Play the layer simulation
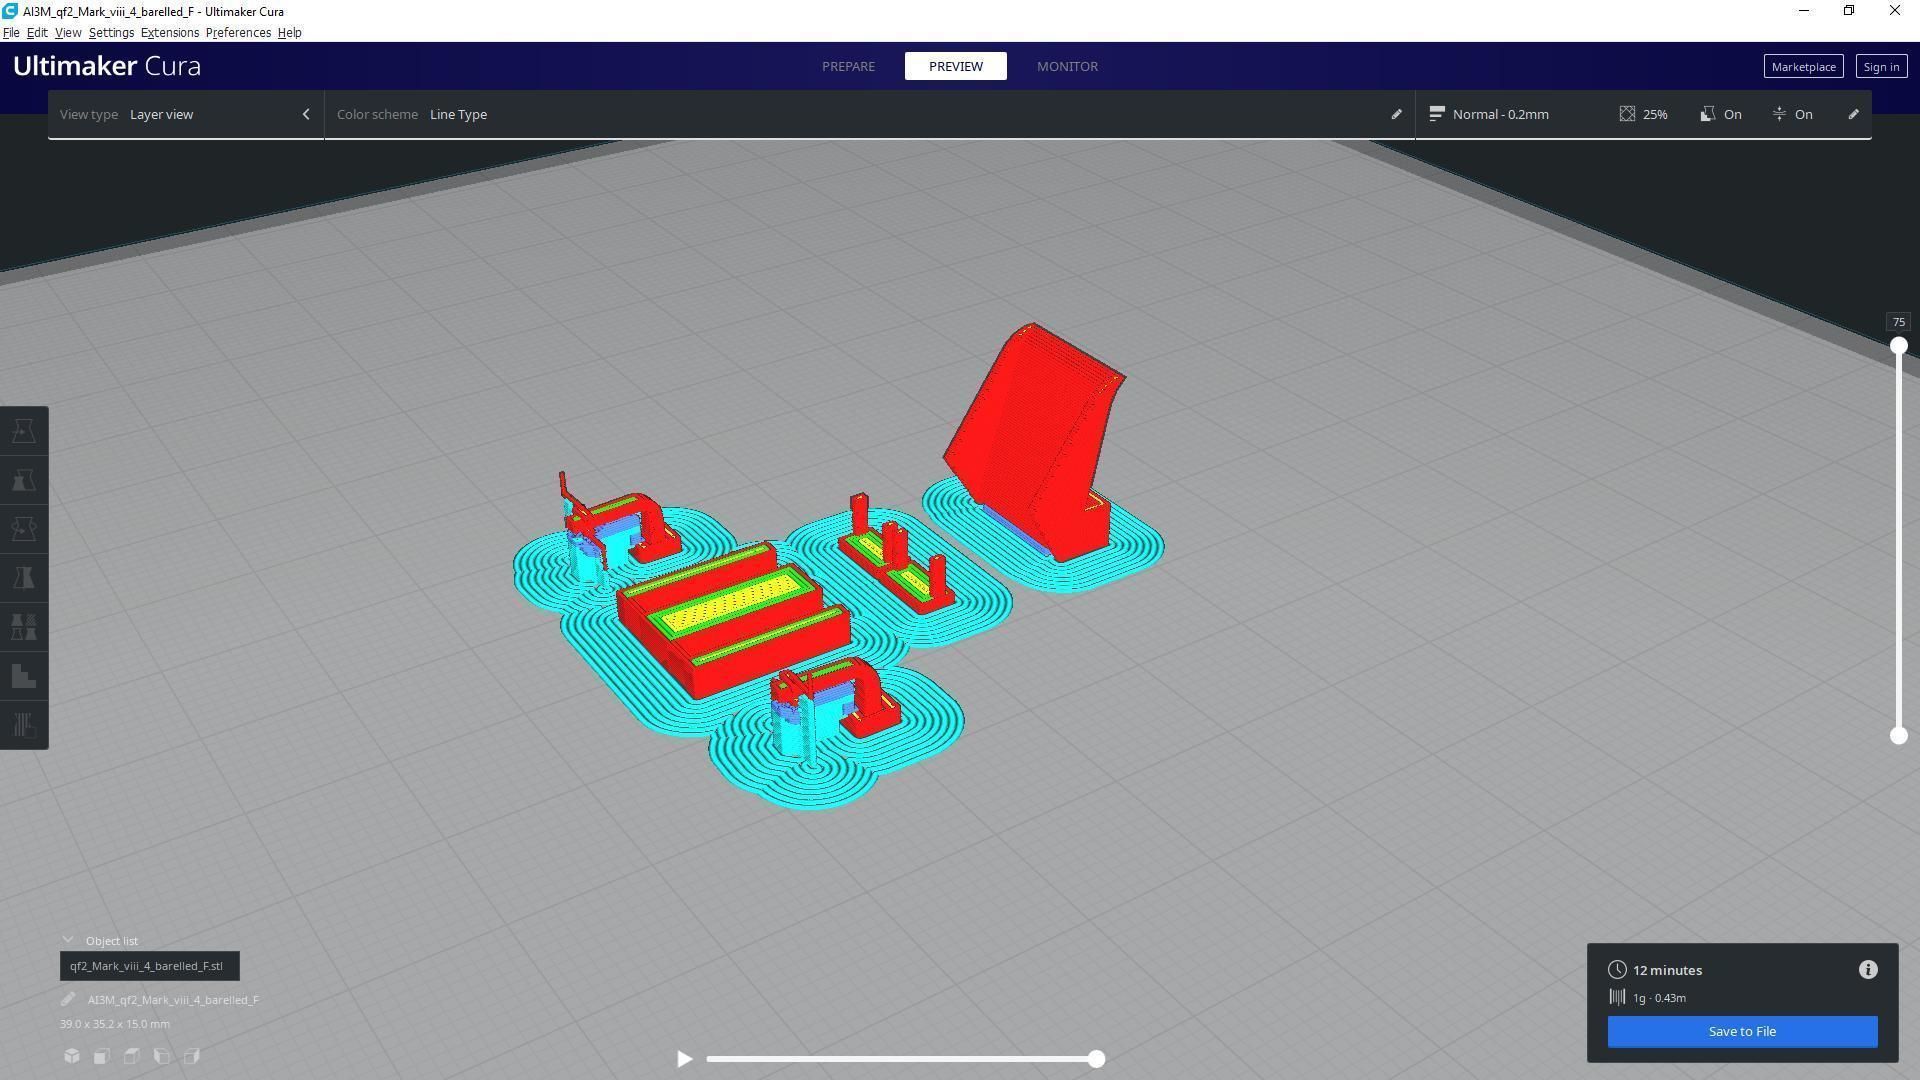Image resolution: width=1920 pixels, height=1080 pixels. [x=684, y=1059]
